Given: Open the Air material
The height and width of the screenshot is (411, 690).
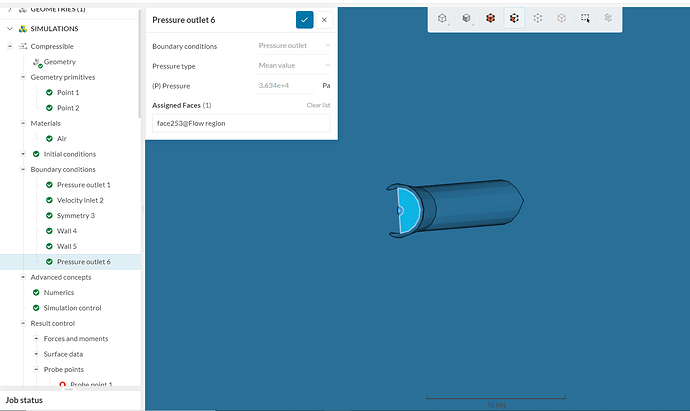Looking at the screenshot, I should (62, 139).
